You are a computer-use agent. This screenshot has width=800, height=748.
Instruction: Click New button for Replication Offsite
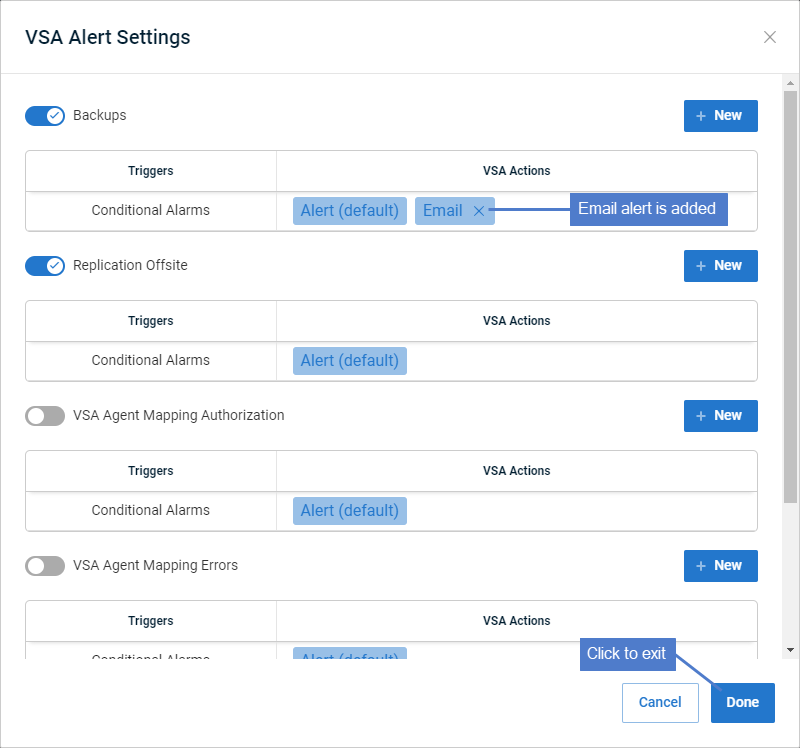[x=720, y=266]
